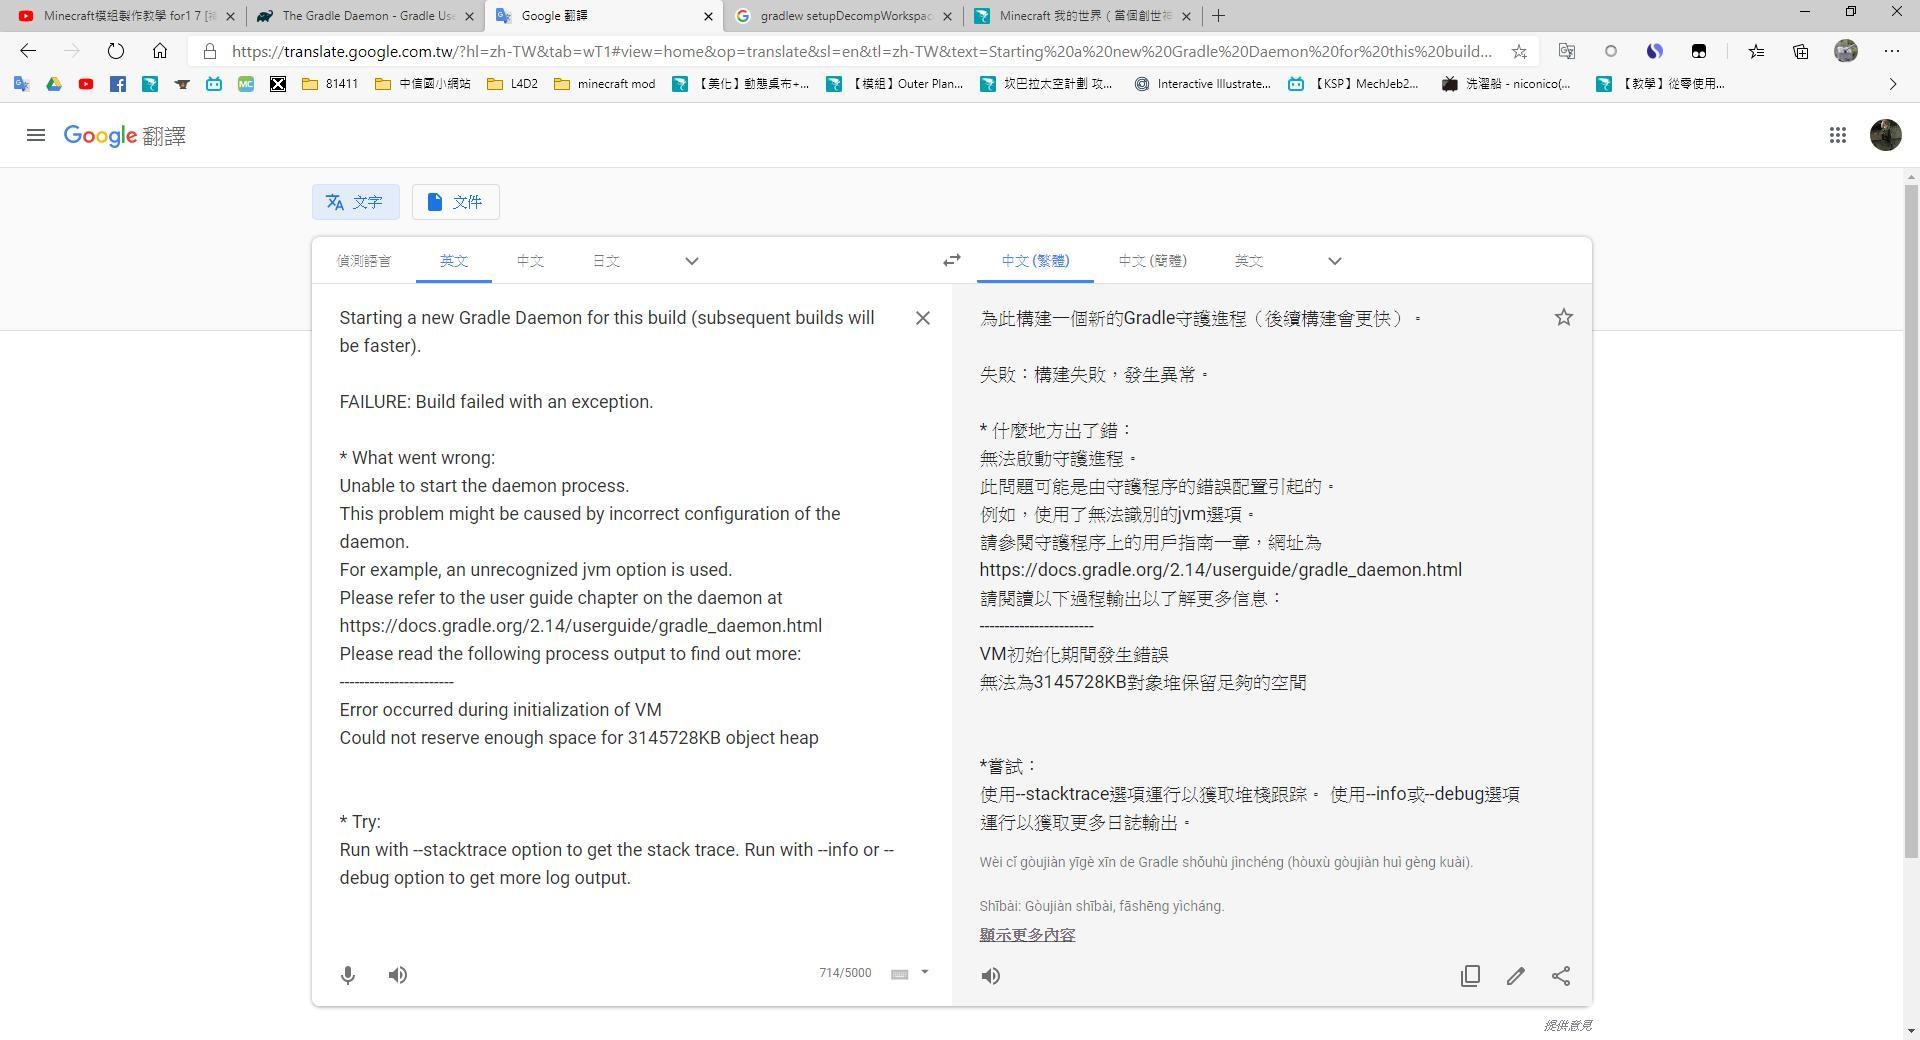Expand more target language options chevron
The image size is (1920, 1040).
point(1334,261)
